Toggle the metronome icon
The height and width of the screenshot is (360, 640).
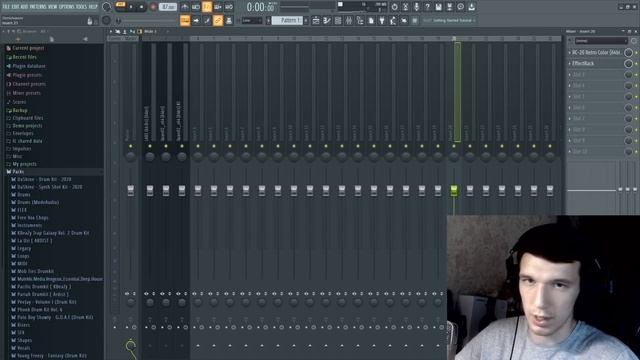coord(185,7)
